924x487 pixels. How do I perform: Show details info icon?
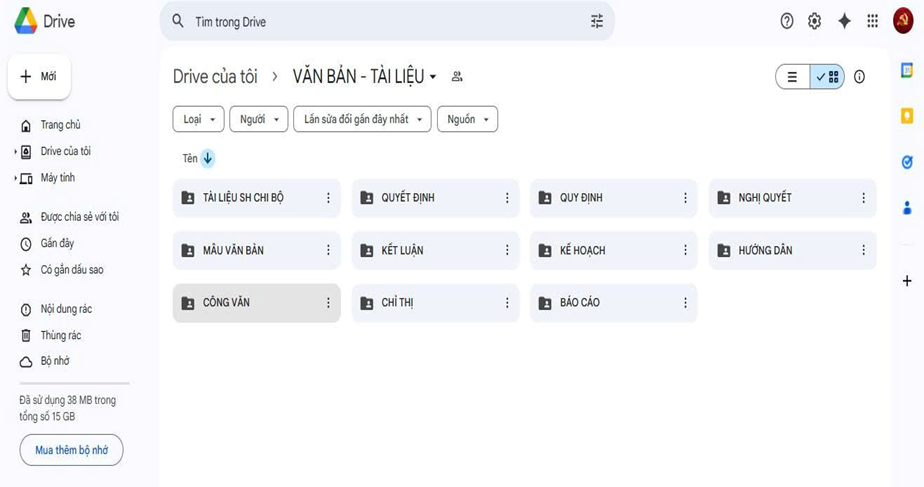pyautogui.click(x=859, y=77)
